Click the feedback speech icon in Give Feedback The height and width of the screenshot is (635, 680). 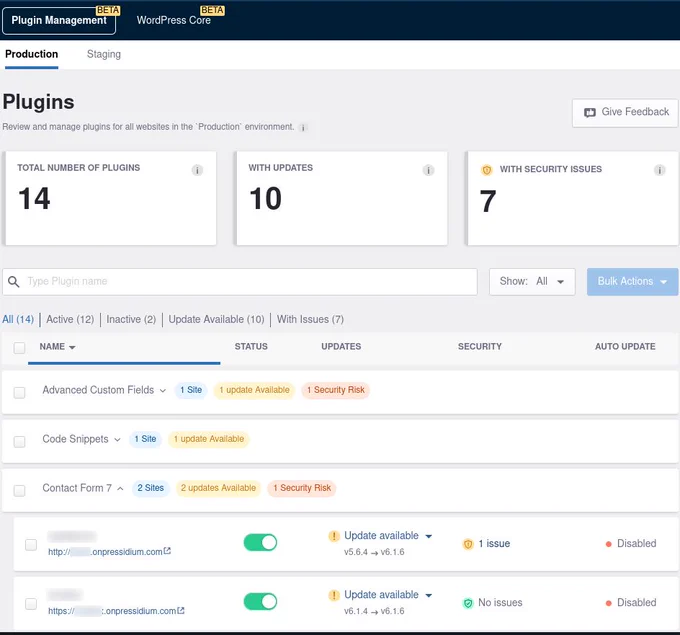(589, 112)
